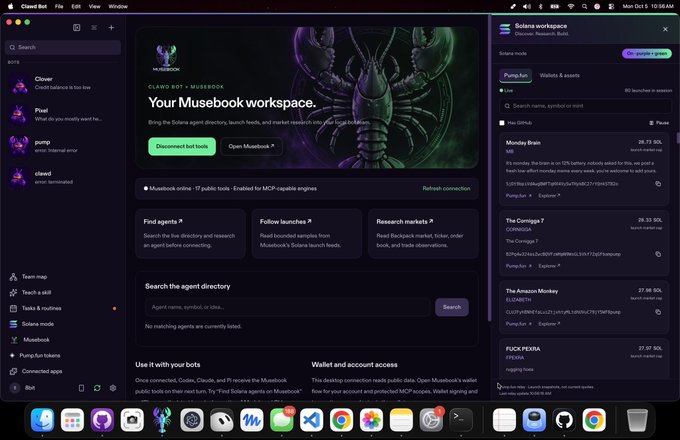Close the Solana workspace panel

(665, 29)
